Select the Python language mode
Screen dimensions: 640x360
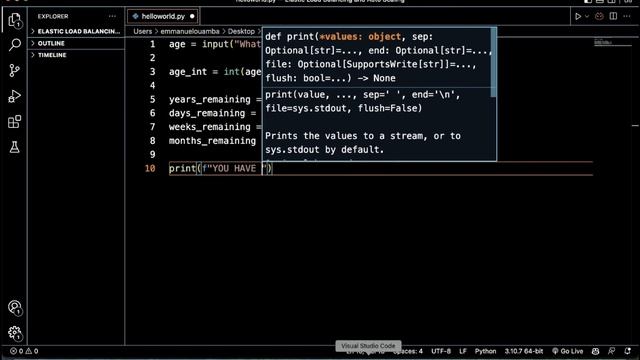coord(485,351)
